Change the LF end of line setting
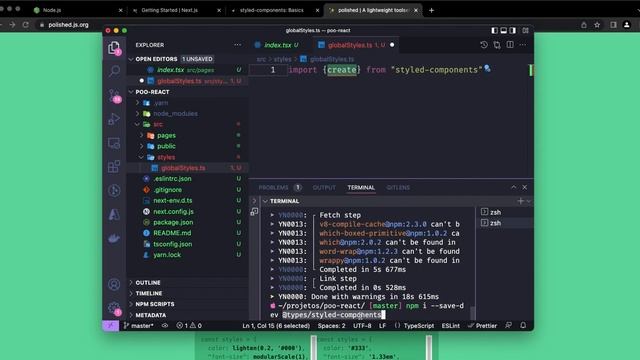This screenshot has height=360, width=640. click(x=382, y=325)
